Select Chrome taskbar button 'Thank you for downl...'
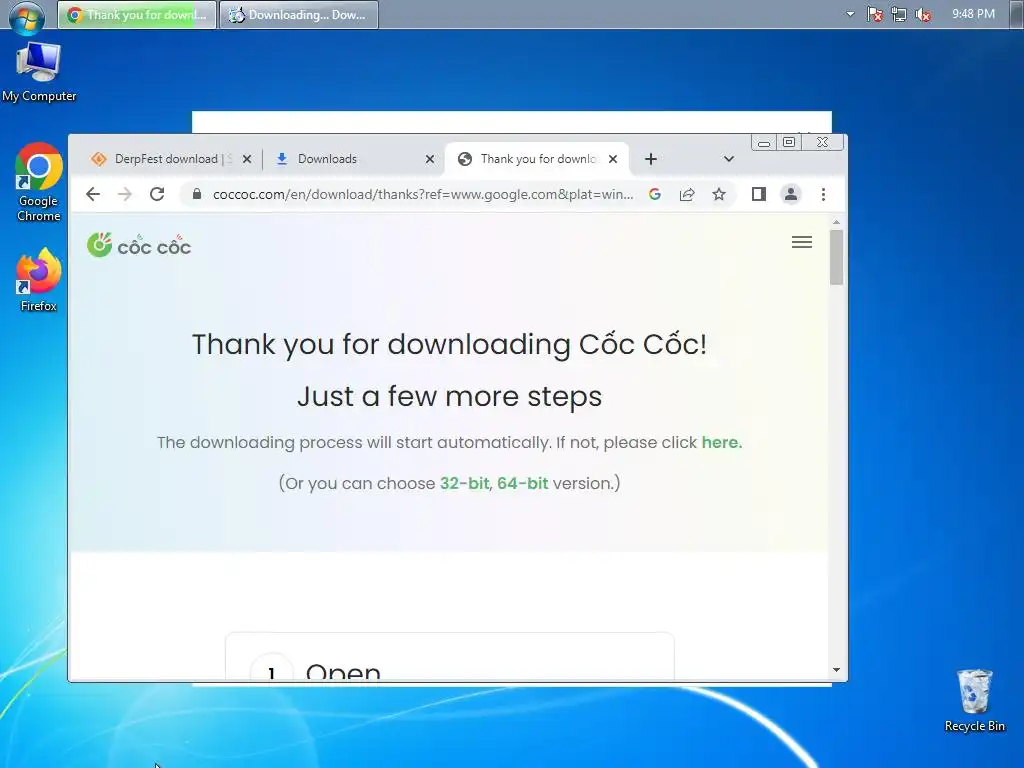Screen dimensions: 1024x768 pyautogui.click(x=137, y=14)
